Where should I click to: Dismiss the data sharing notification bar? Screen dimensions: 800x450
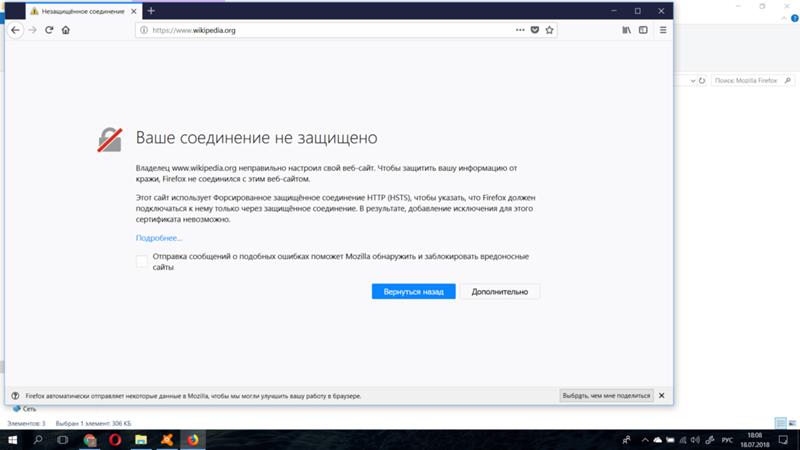662,395
